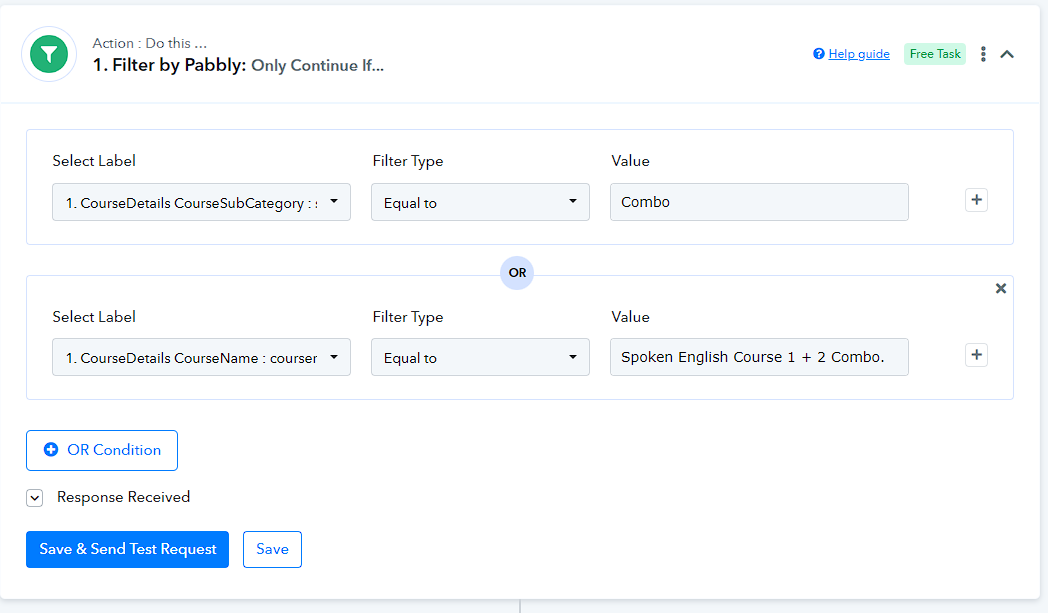
Task: Open the CourseName Select Label dropdown
Action: click(201, 357)
